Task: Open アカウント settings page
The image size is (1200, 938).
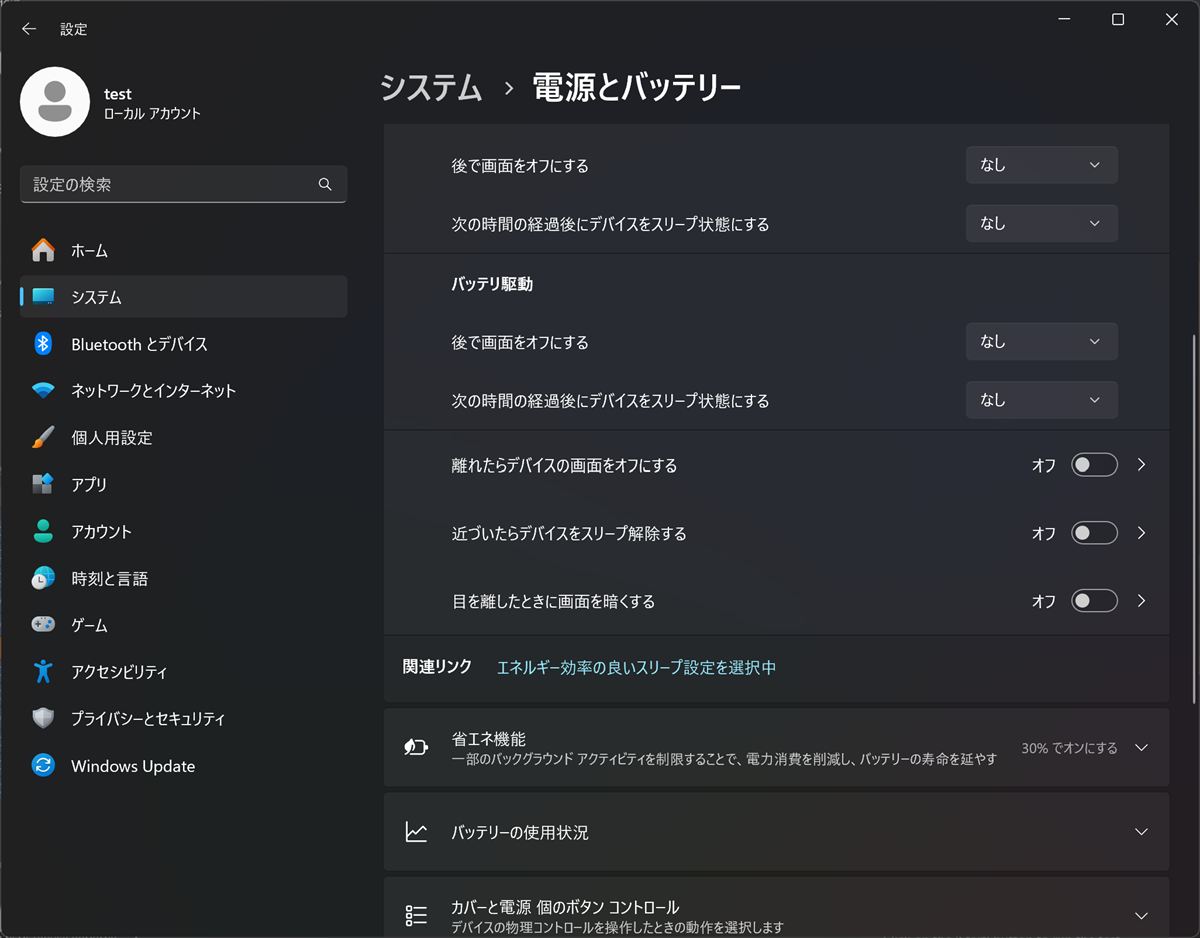Action: (x=184, y=531)
